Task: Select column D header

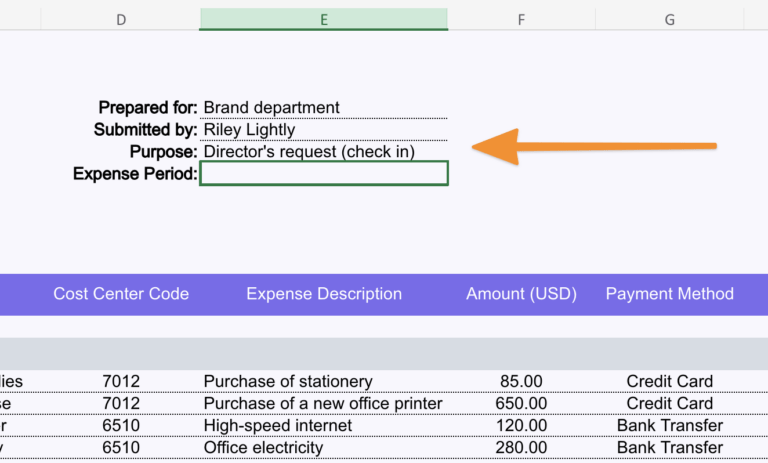Action: pyautogui.click(x=121, y=19)
